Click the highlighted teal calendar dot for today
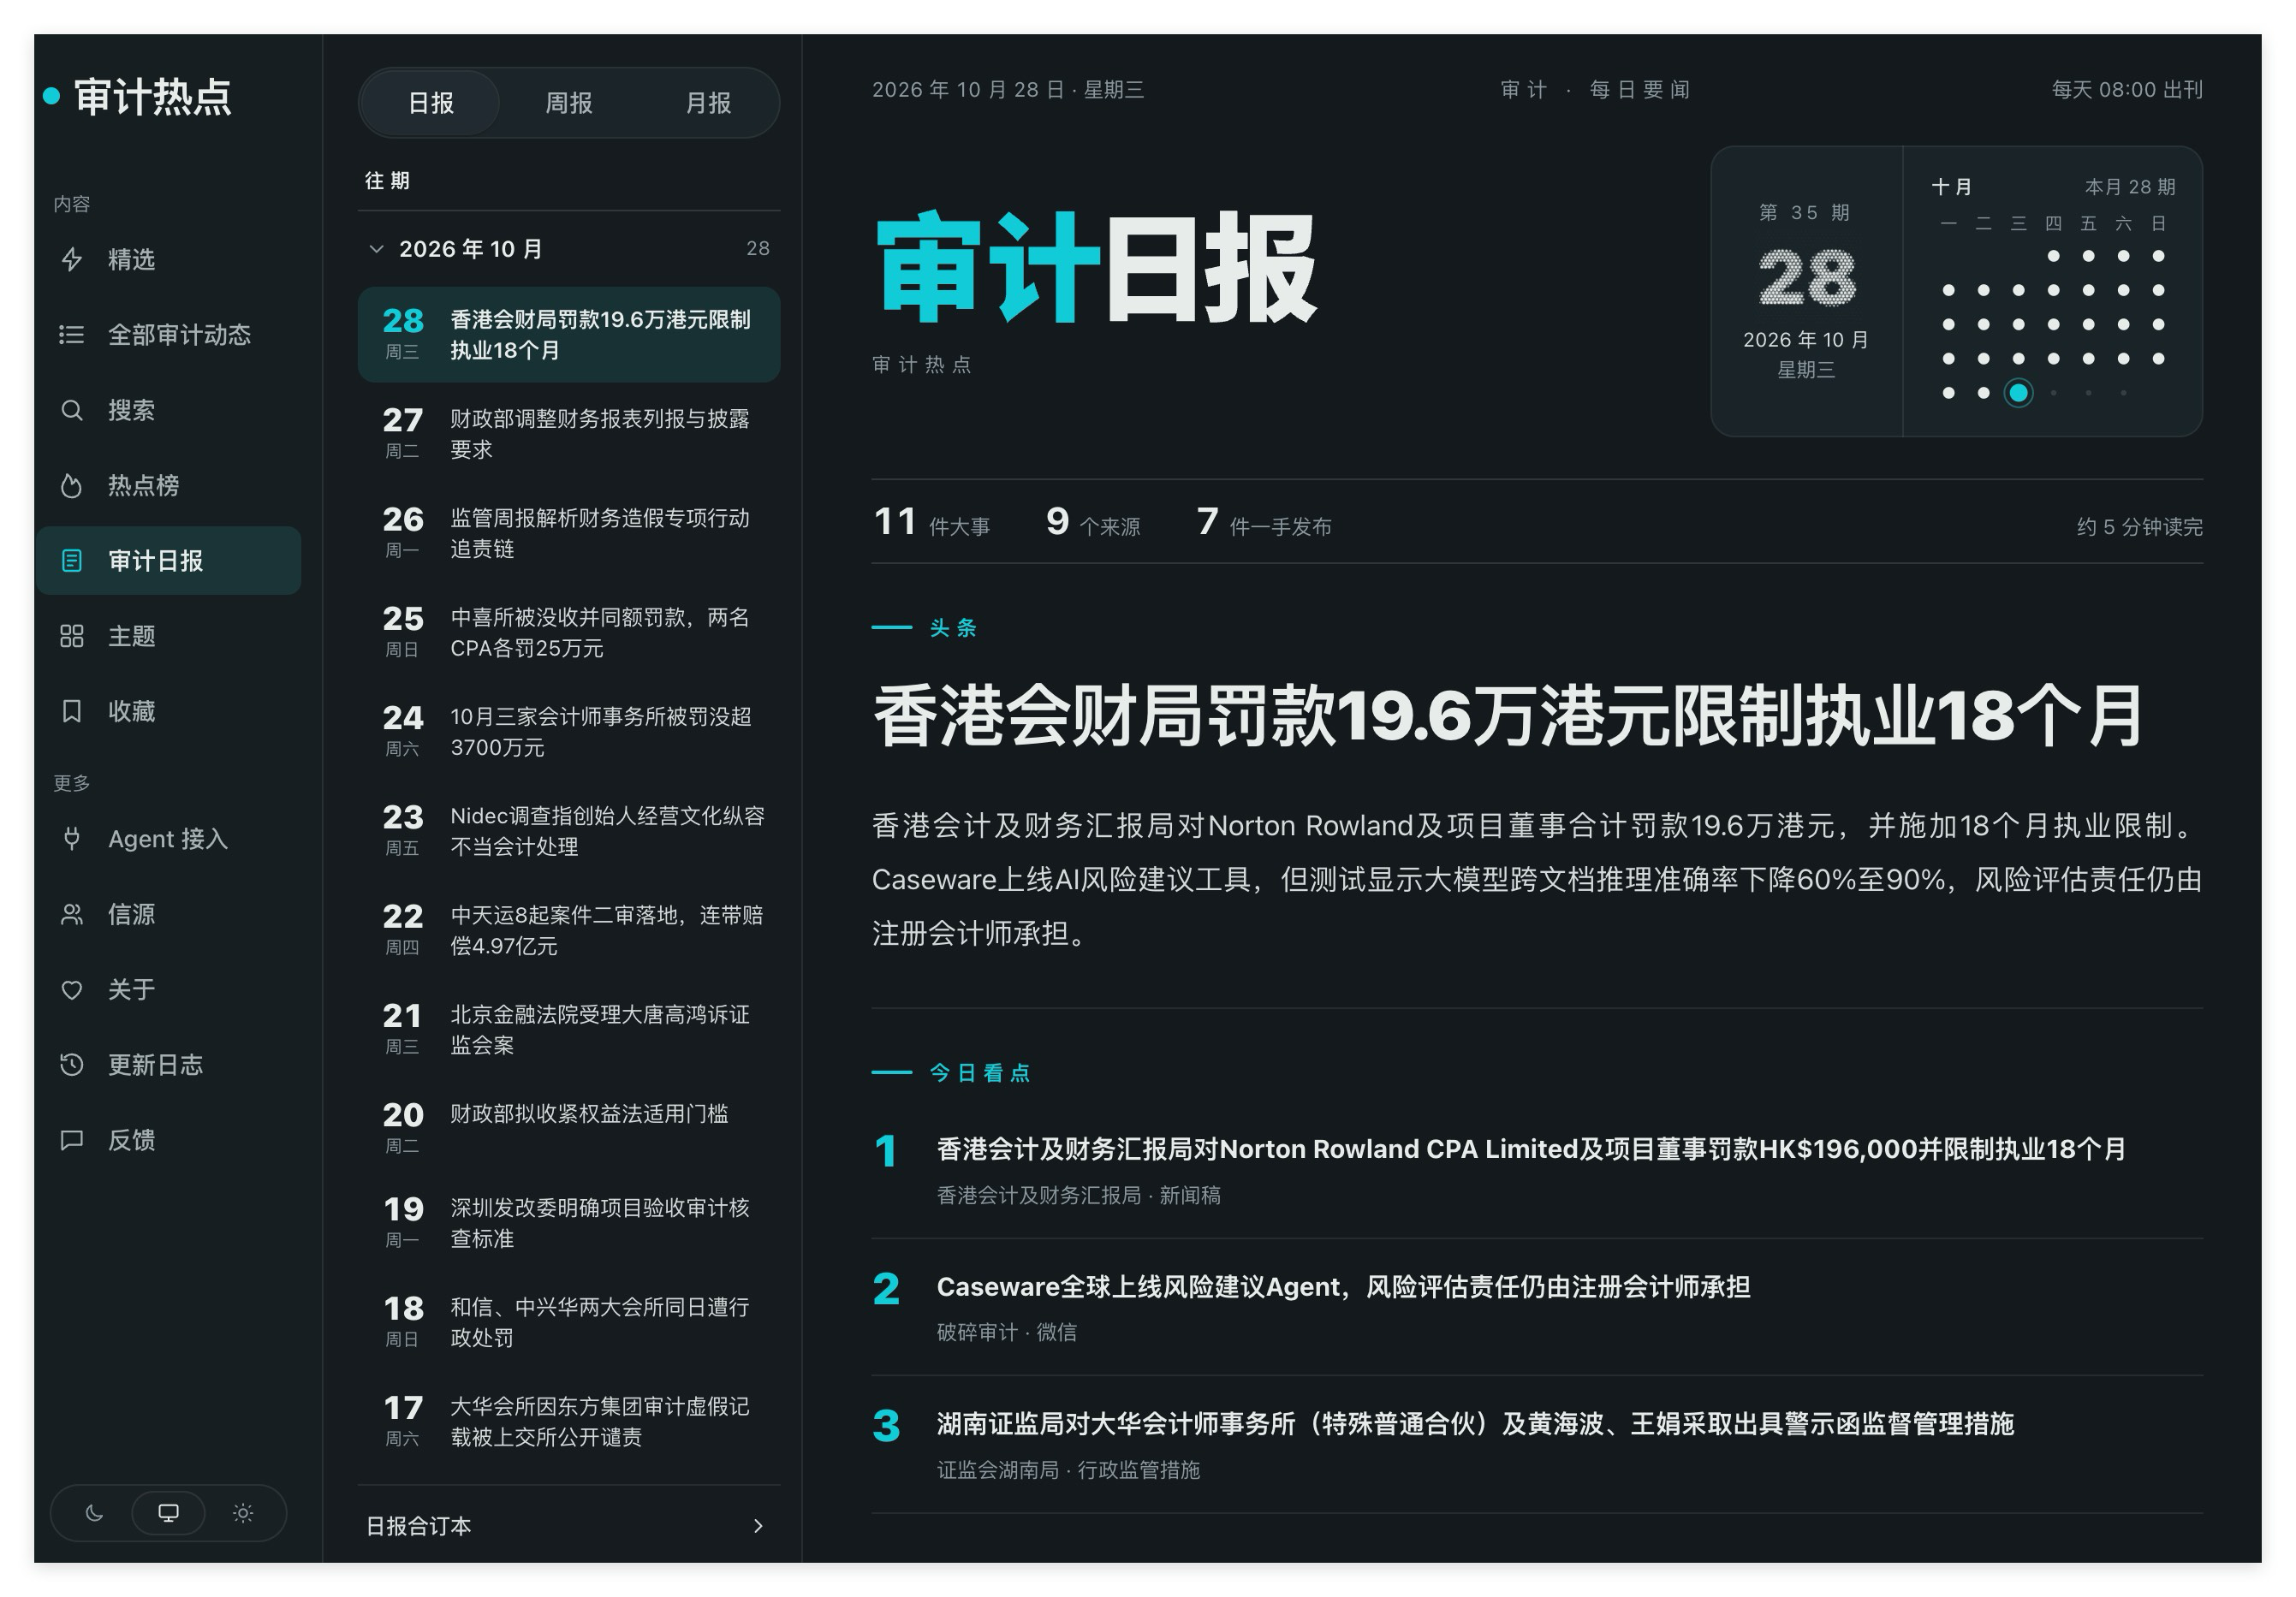 pyautogui.click(x=2018, y=393)
